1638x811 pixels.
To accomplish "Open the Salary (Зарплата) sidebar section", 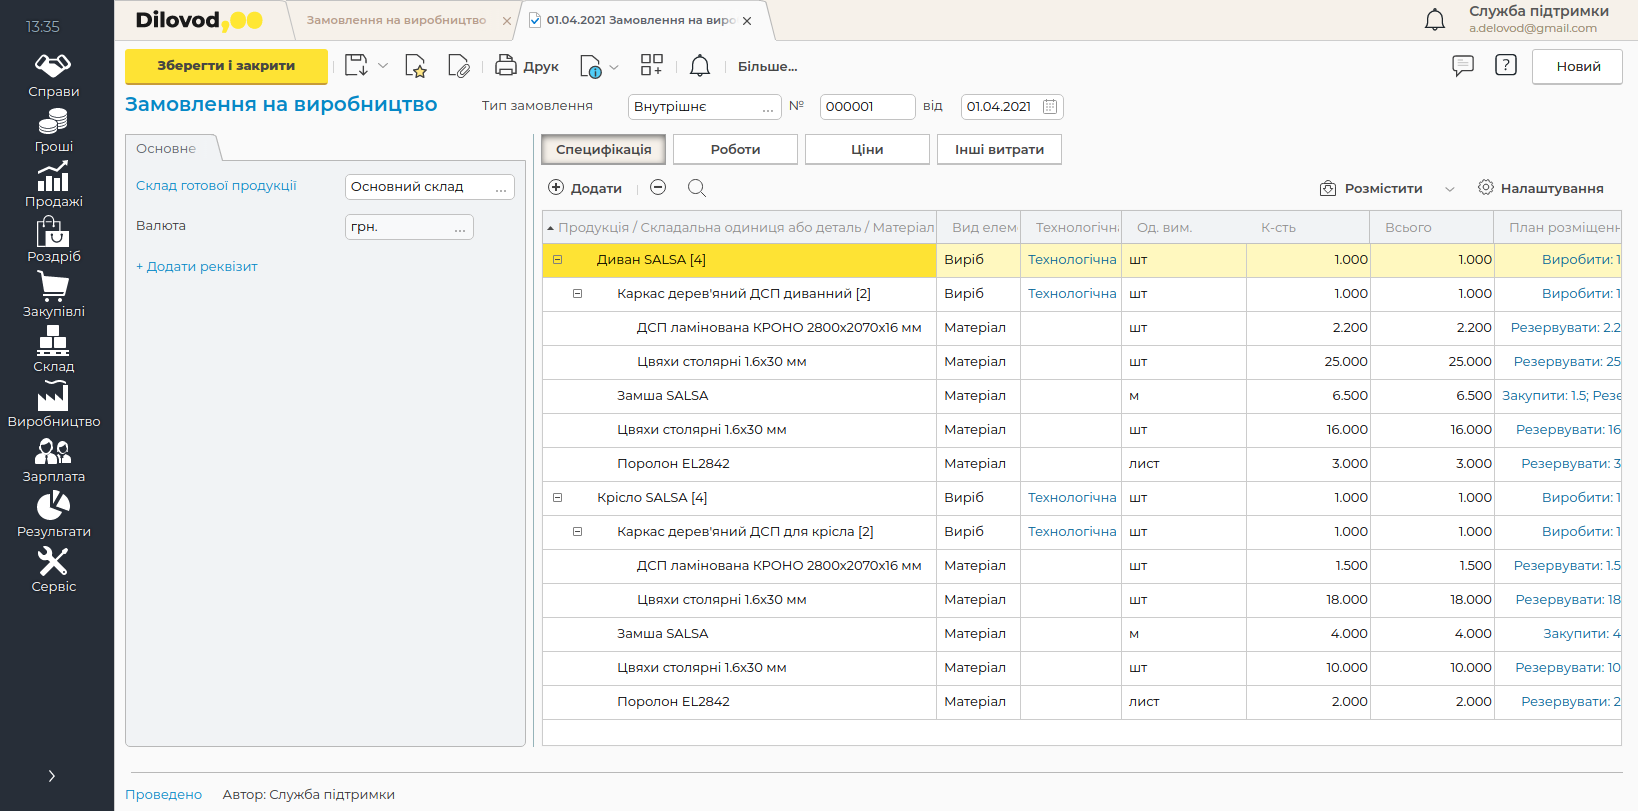I will coord(54,461).
